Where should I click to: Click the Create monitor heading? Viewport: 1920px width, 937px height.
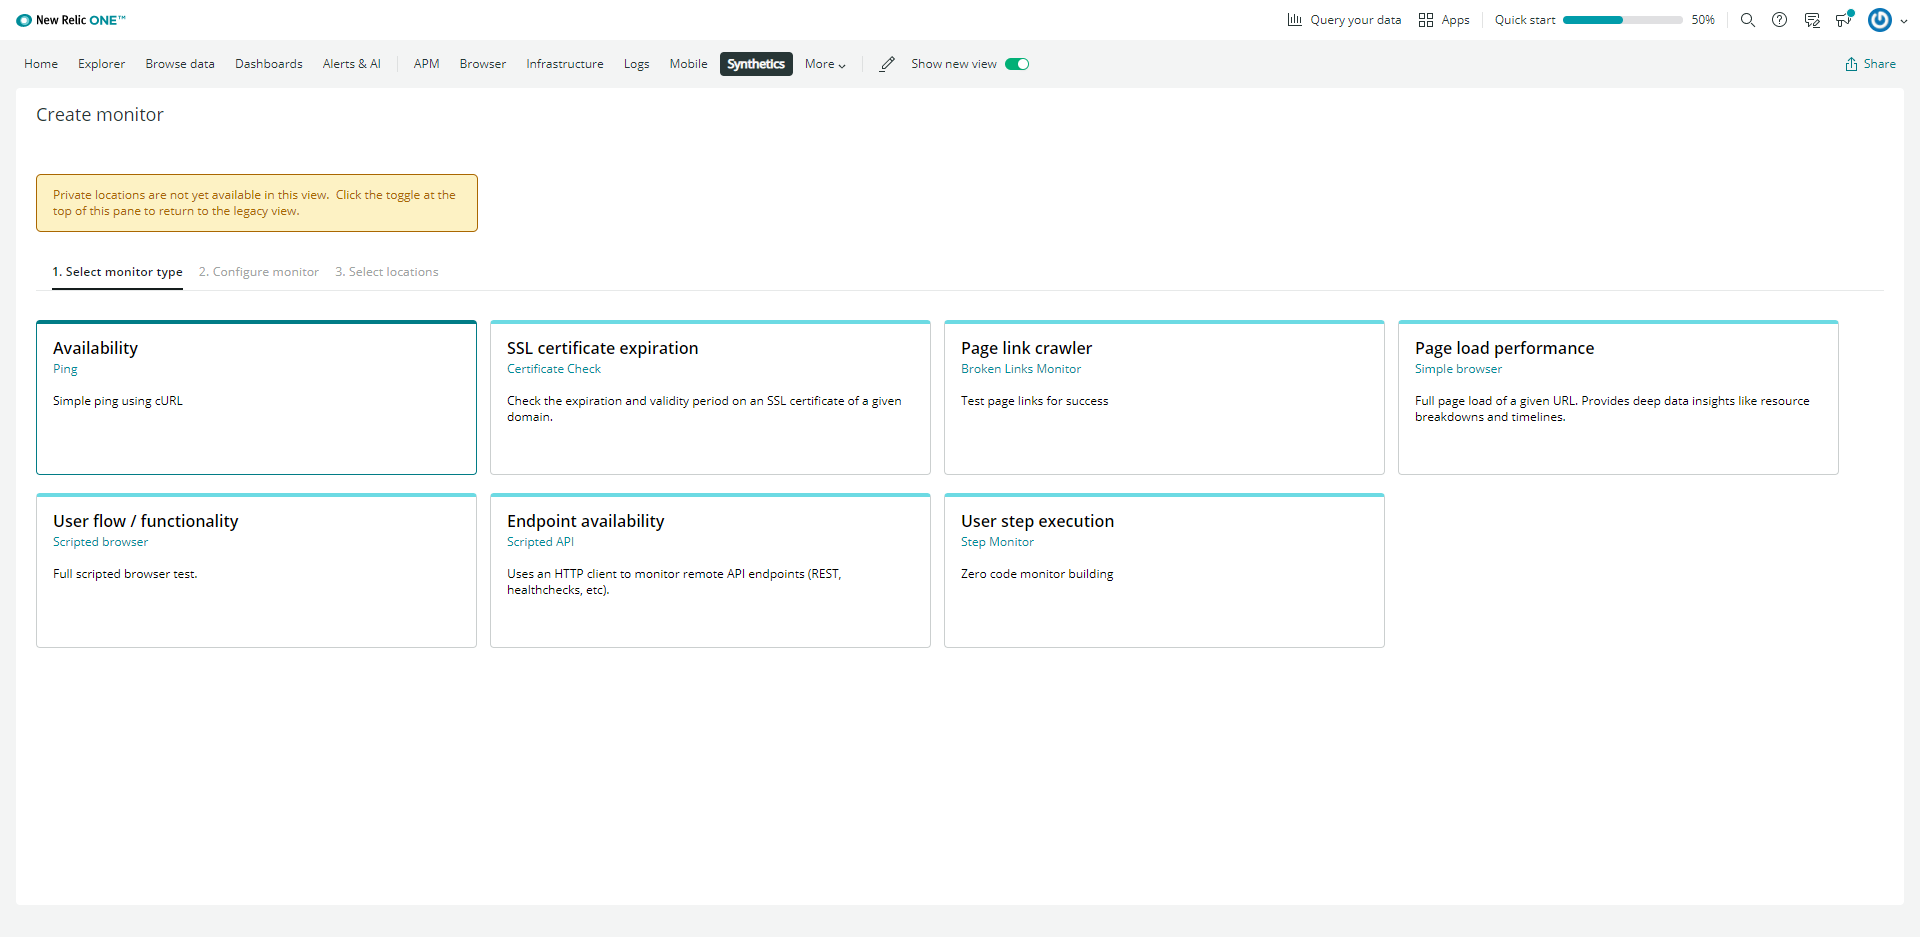coord(100,115)
